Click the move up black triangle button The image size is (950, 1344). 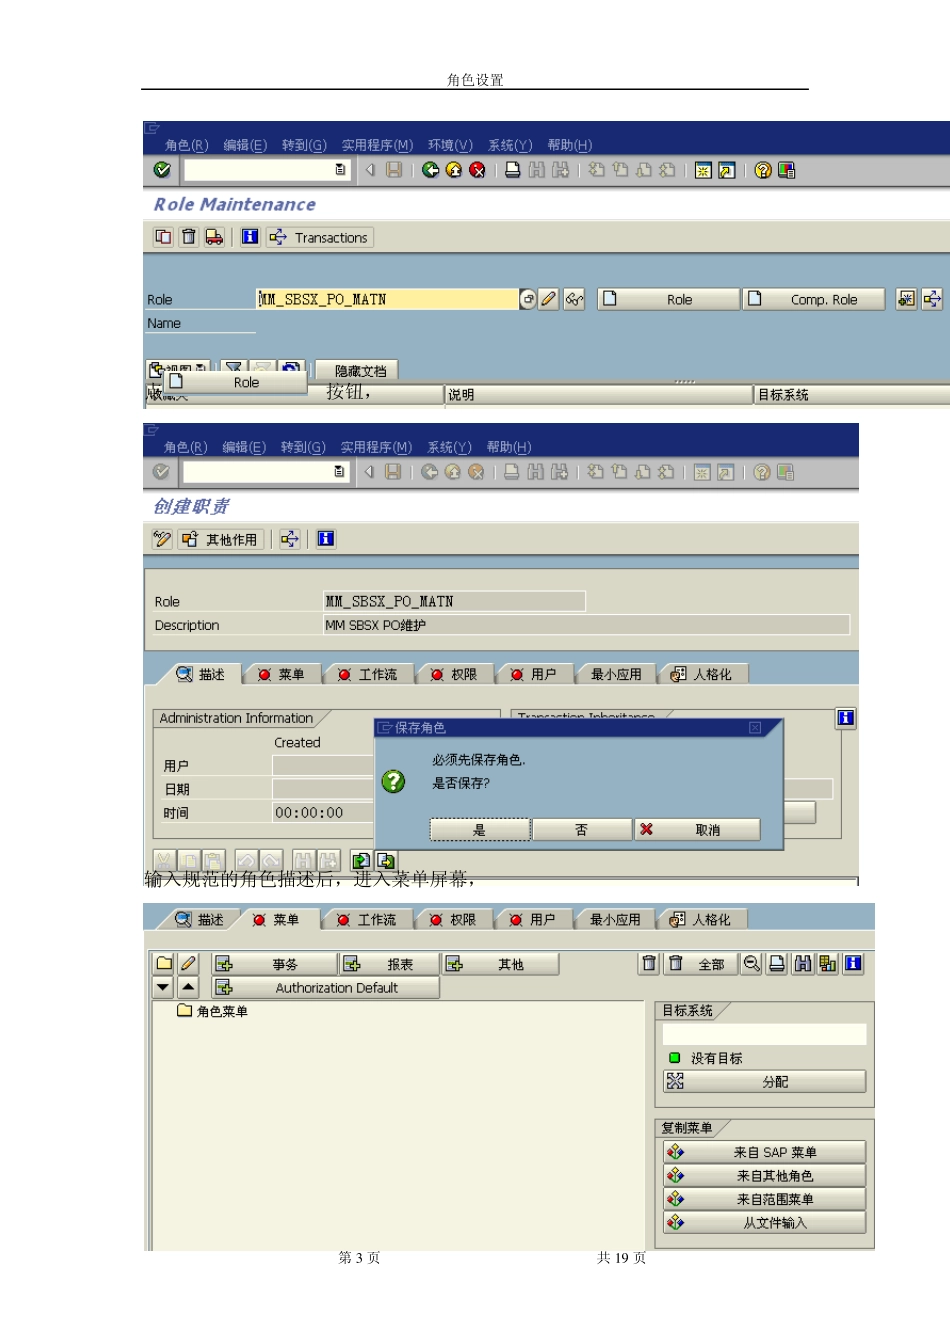coord(188,987)
